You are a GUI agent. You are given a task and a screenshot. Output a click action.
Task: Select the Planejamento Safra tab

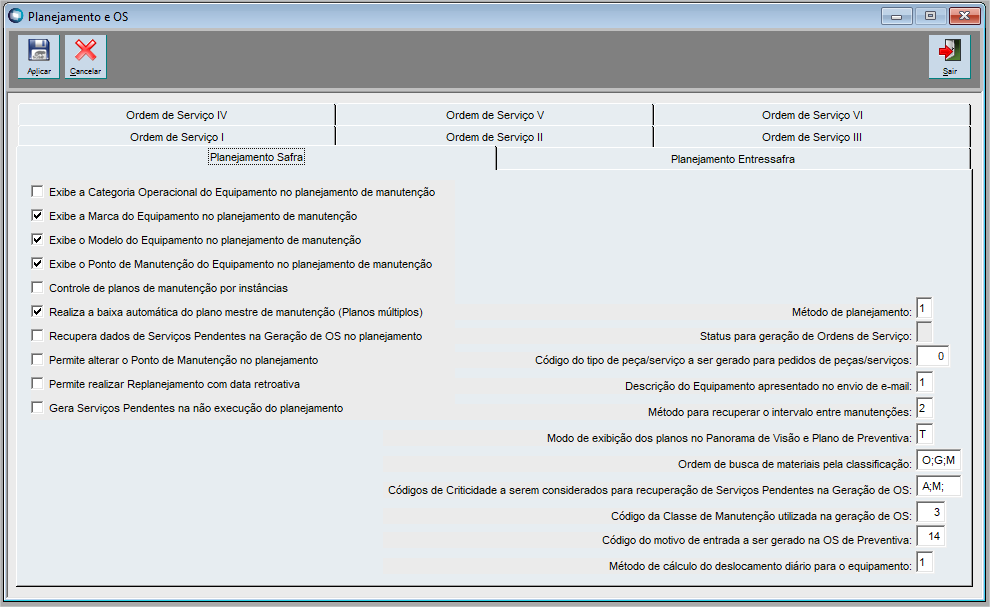[x=256, y=157]
